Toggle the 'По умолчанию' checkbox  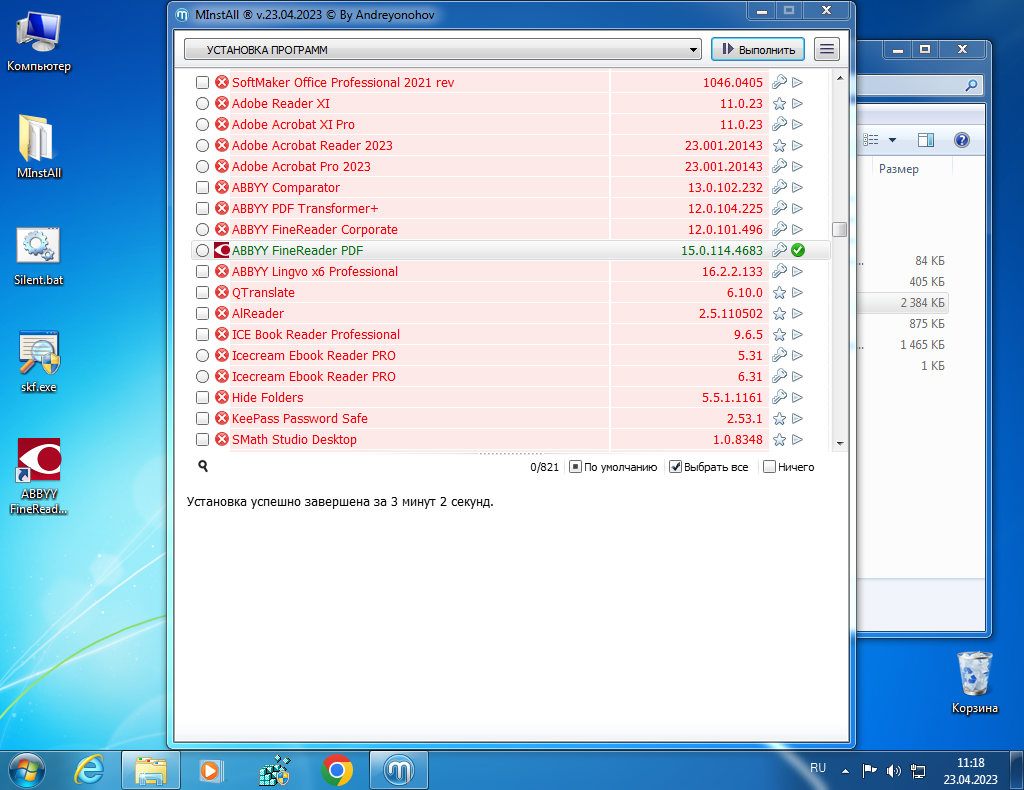click(x=575, y=467)
